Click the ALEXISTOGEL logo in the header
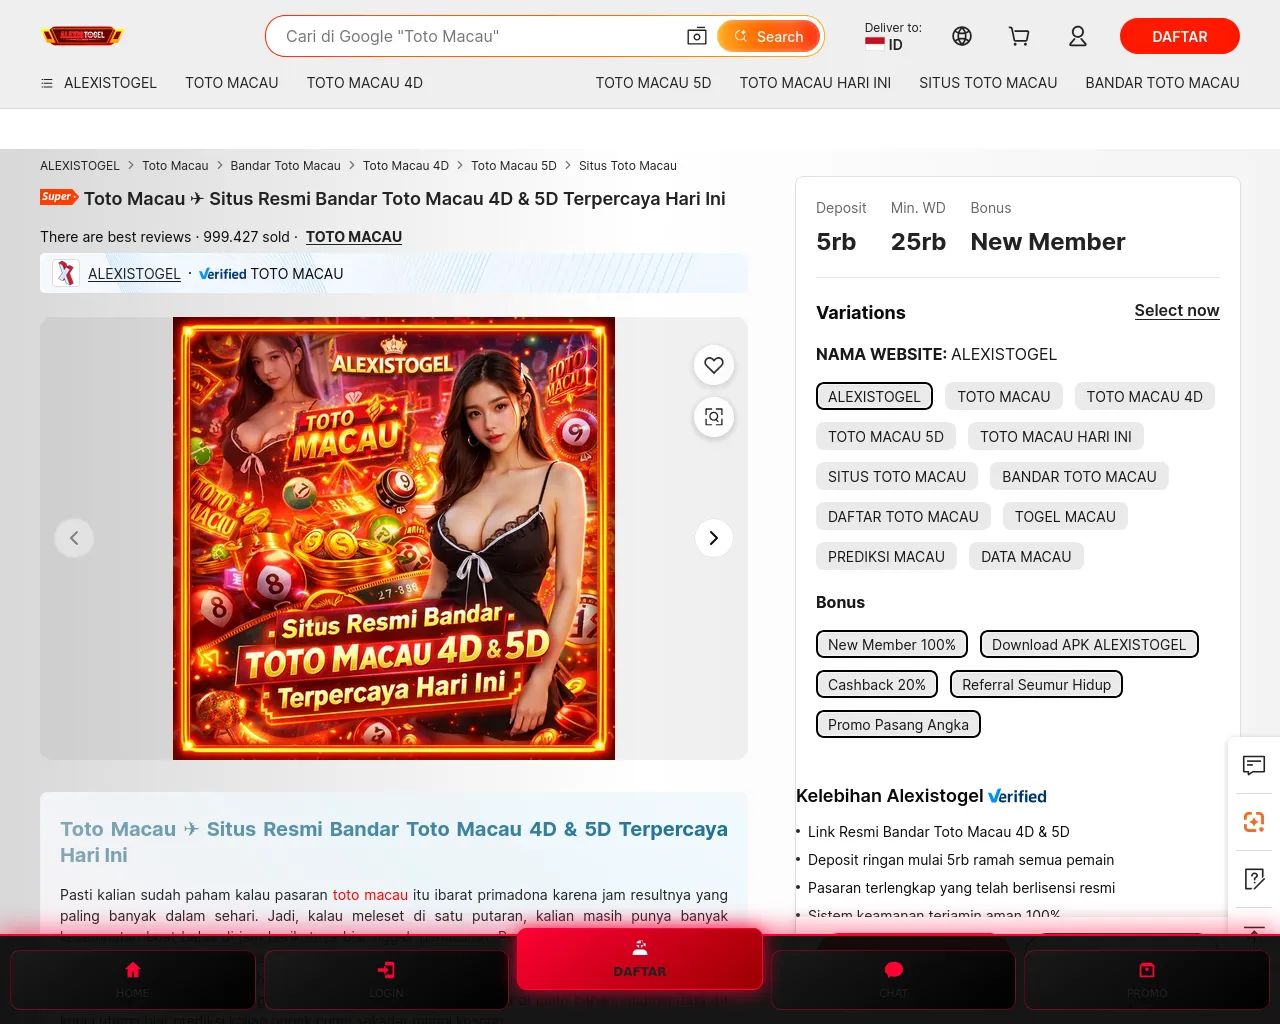Viewport: 1280px width, 1024px height. (82, 36)
